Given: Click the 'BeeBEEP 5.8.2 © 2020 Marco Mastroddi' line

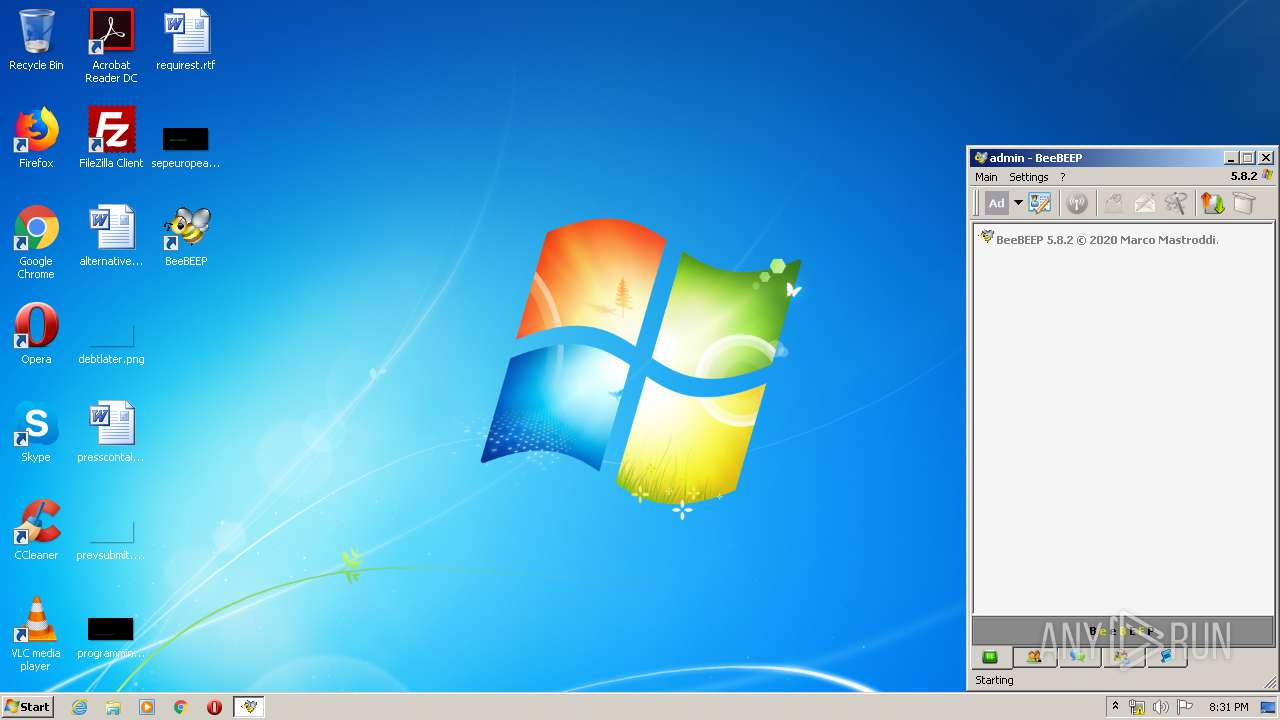Looking at the screenshot, I should point(1106,240).
